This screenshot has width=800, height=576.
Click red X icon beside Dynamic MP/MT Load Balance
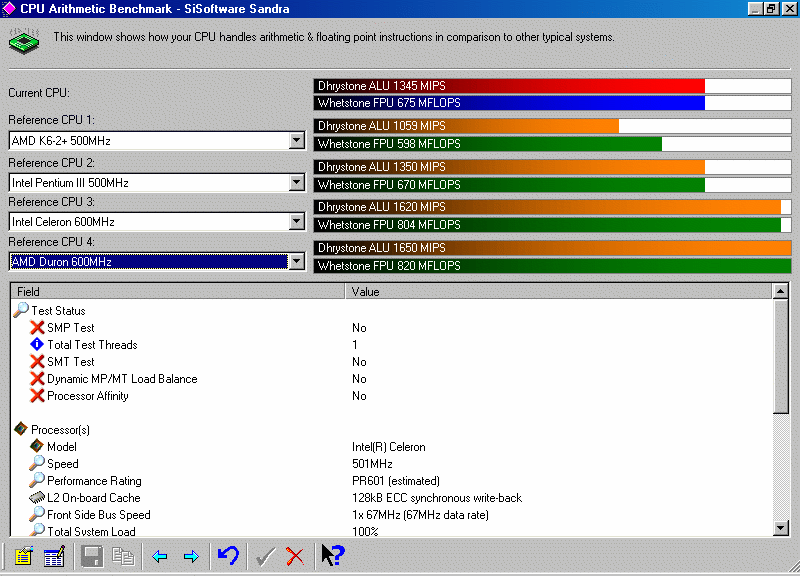[37, 379]
